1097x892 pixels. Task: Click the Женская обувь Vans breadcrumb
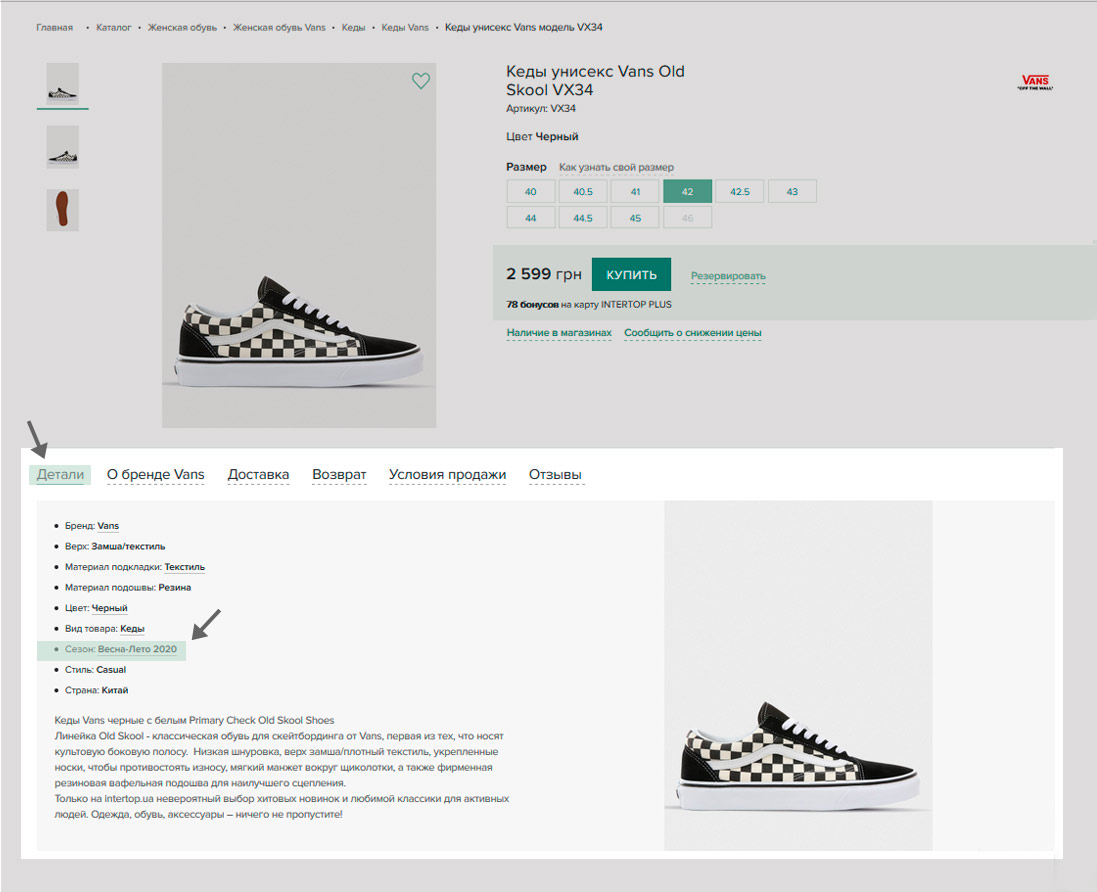[x=279, y=27]
